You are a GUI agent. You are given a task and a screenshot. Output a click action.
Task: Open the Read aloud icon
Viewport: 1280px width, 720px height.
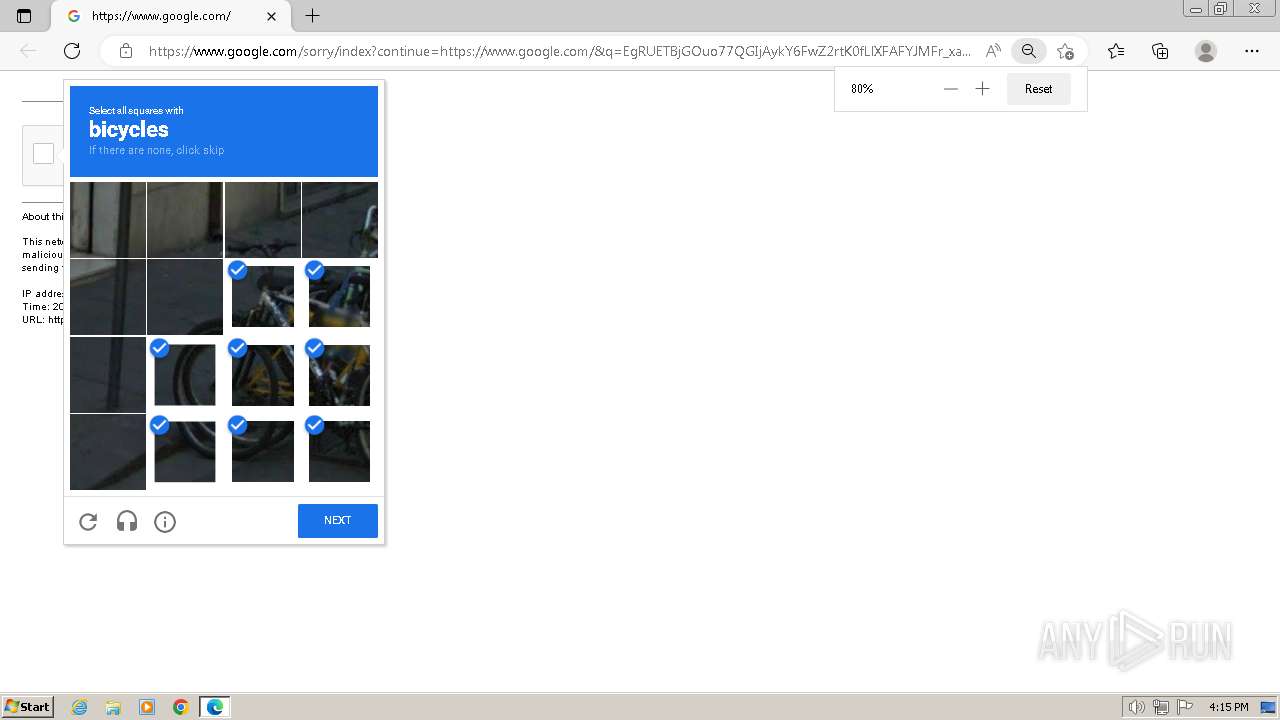993,51
